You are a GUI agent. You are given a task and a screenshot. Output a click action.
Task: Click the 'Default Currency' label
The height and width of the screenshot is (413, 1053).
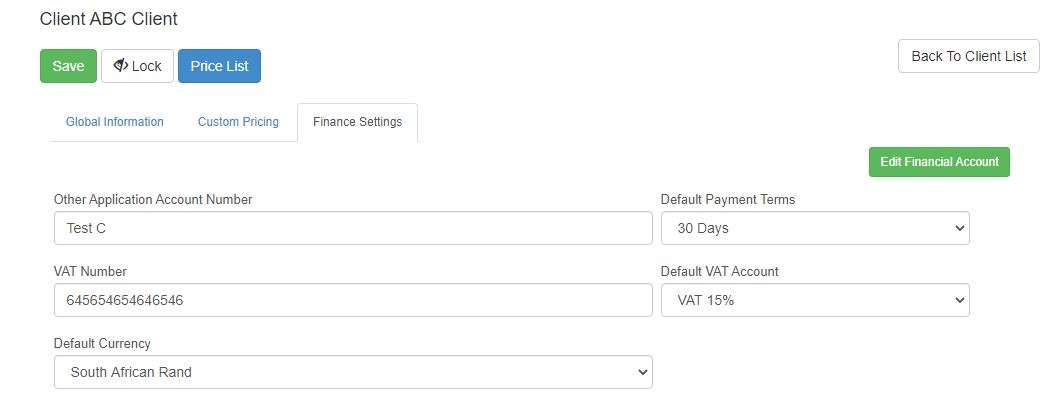pyautogui.click(x=102, y=343)
